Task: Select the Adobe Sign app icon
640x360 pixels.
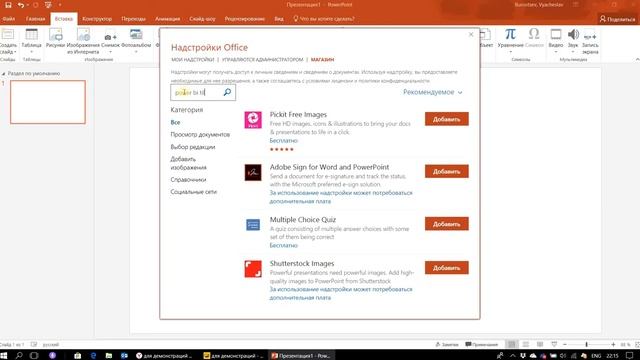Action: 253,172
